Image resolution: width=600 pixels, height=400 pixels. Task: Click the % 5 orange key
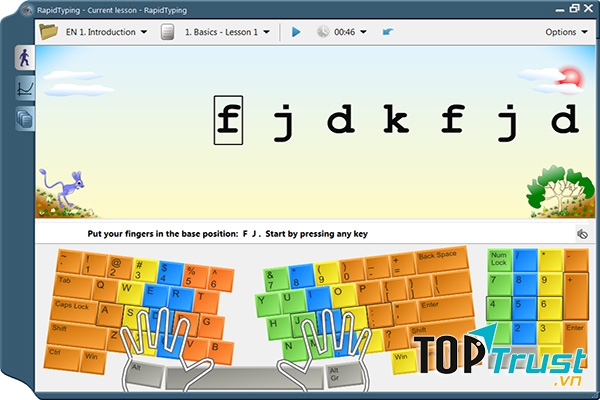click(195, 276)
